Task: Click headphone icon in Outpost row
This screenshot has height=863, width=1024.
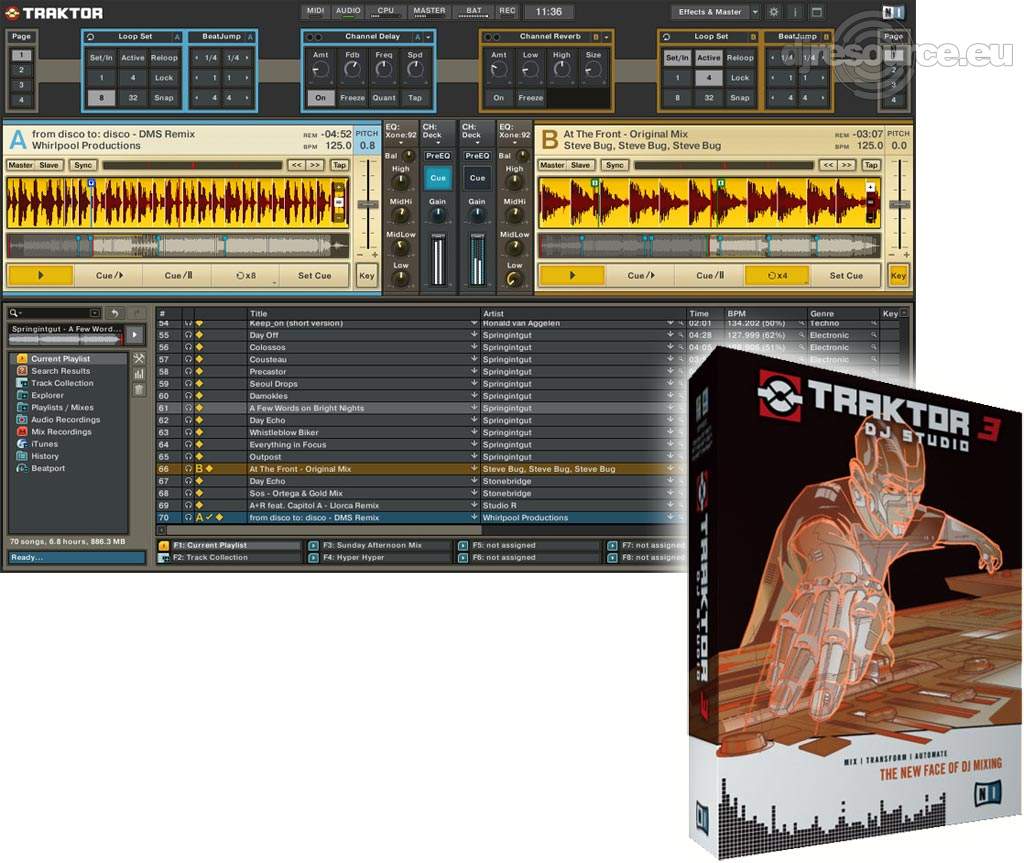Action: (189, 457)
